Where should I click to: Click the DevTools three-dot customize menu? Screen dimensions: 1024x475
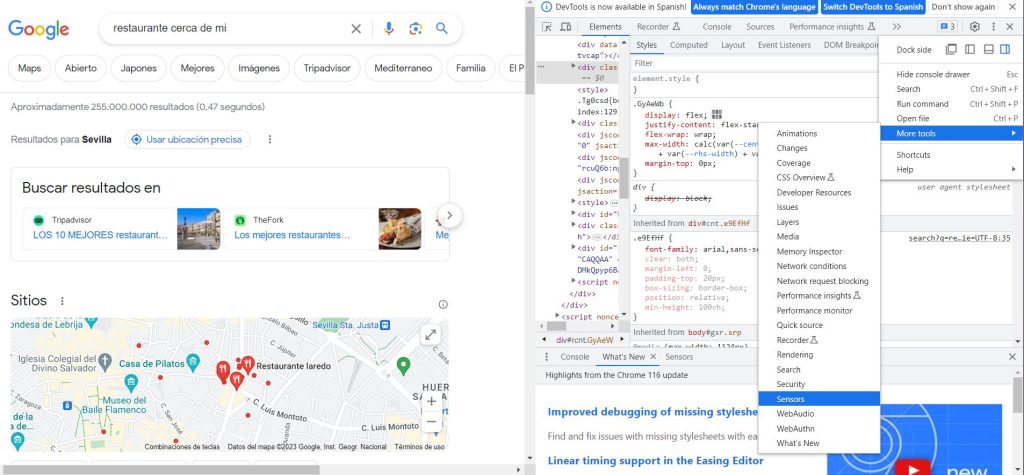coord(993,27)
